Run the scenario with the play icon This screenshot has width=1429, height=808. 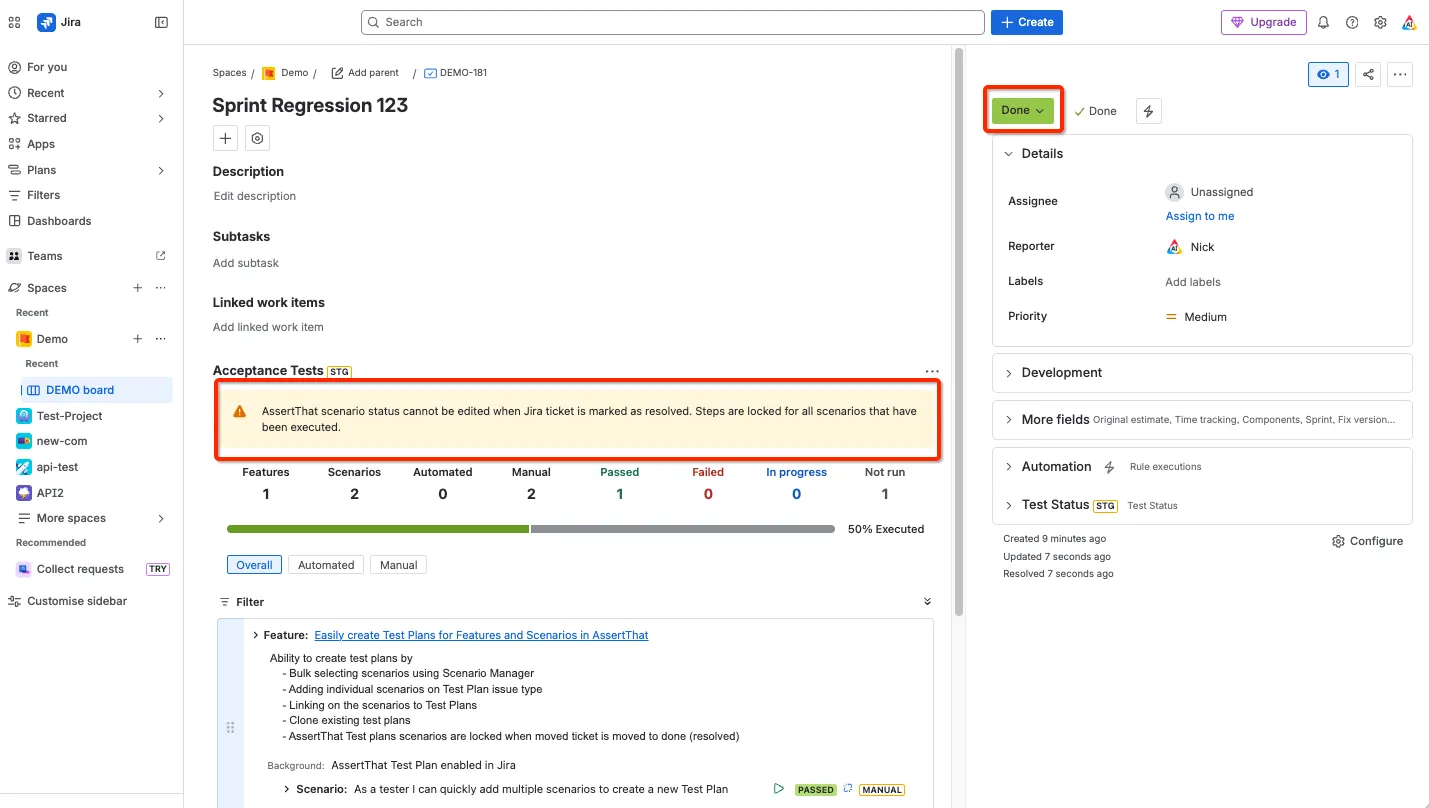(778, 789)
